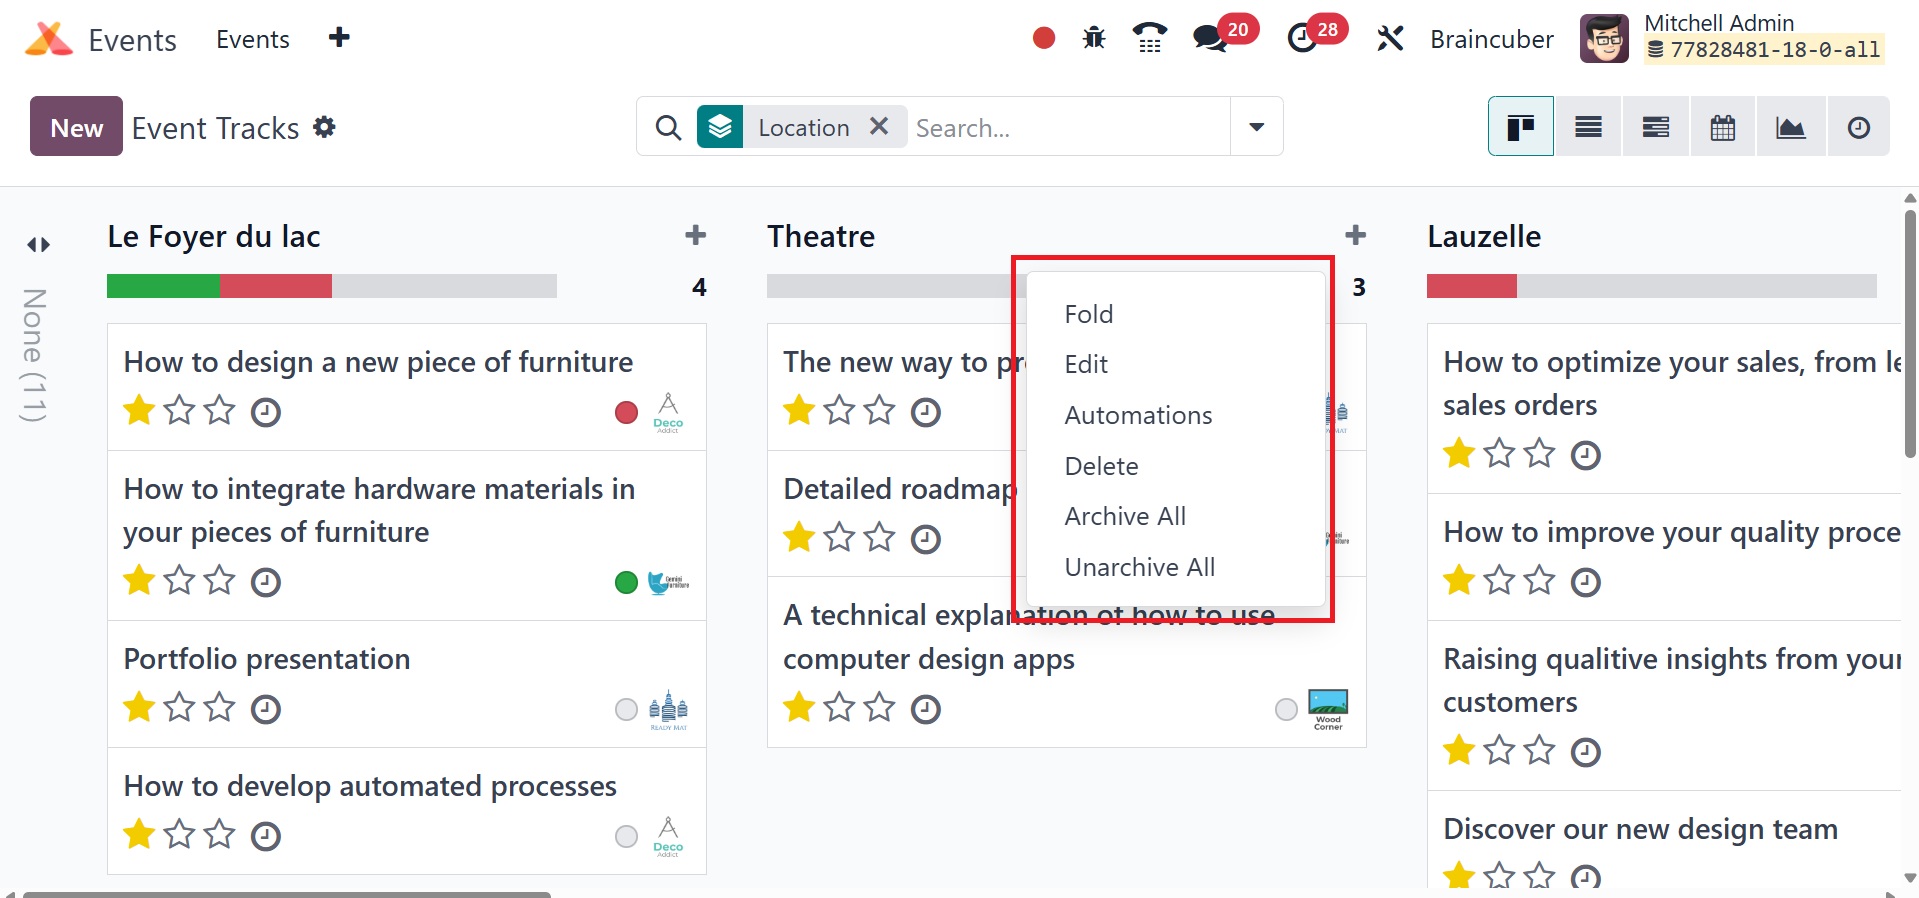Click the New button
Screen dimensions: 1919x898
[x=76, y=127]
